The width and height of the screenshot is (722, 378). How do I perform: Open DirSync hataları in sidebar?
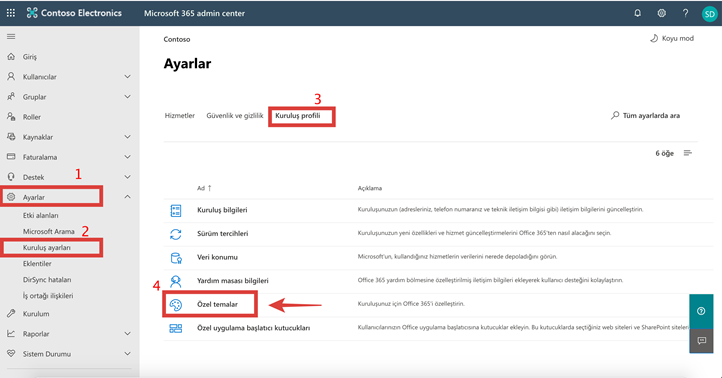click(47, 279)
